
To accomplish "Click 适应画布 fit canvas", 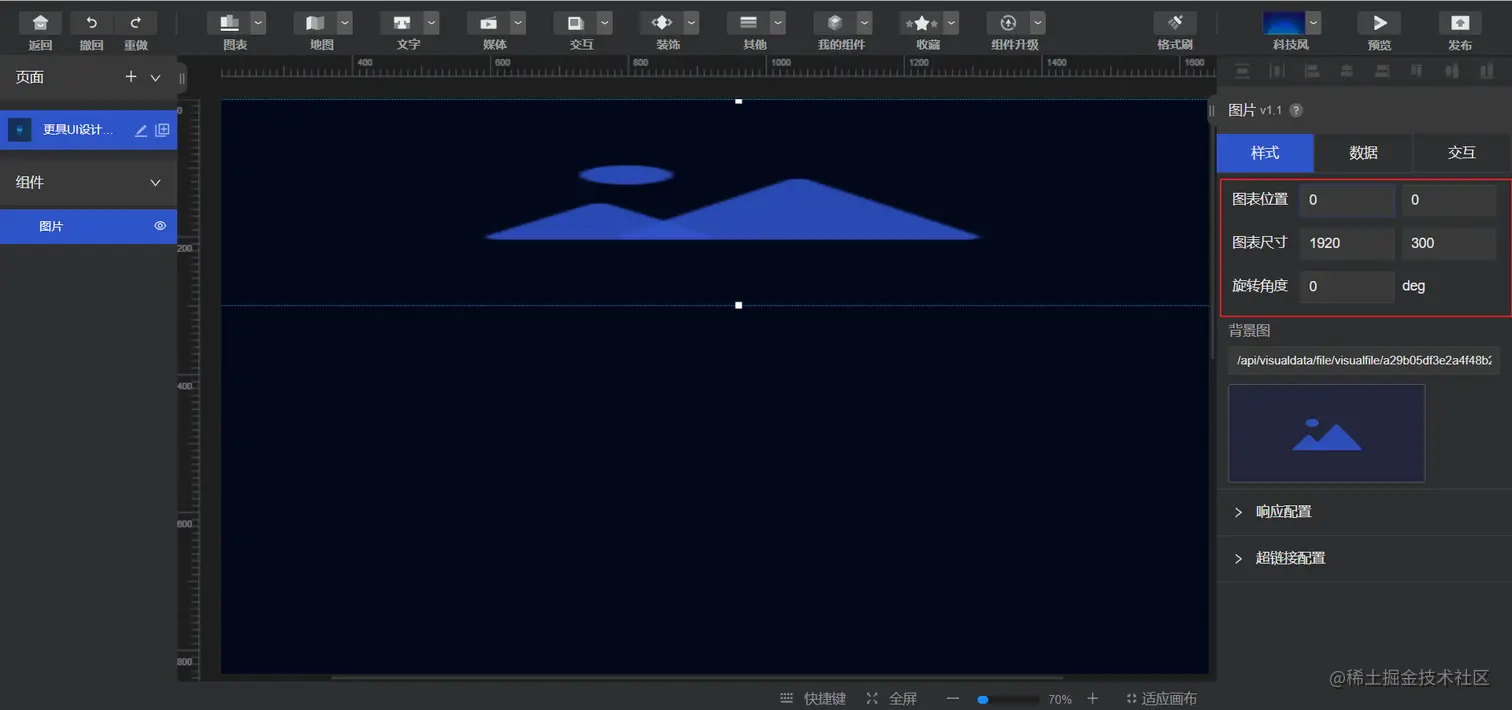I will coord(1161,699).
